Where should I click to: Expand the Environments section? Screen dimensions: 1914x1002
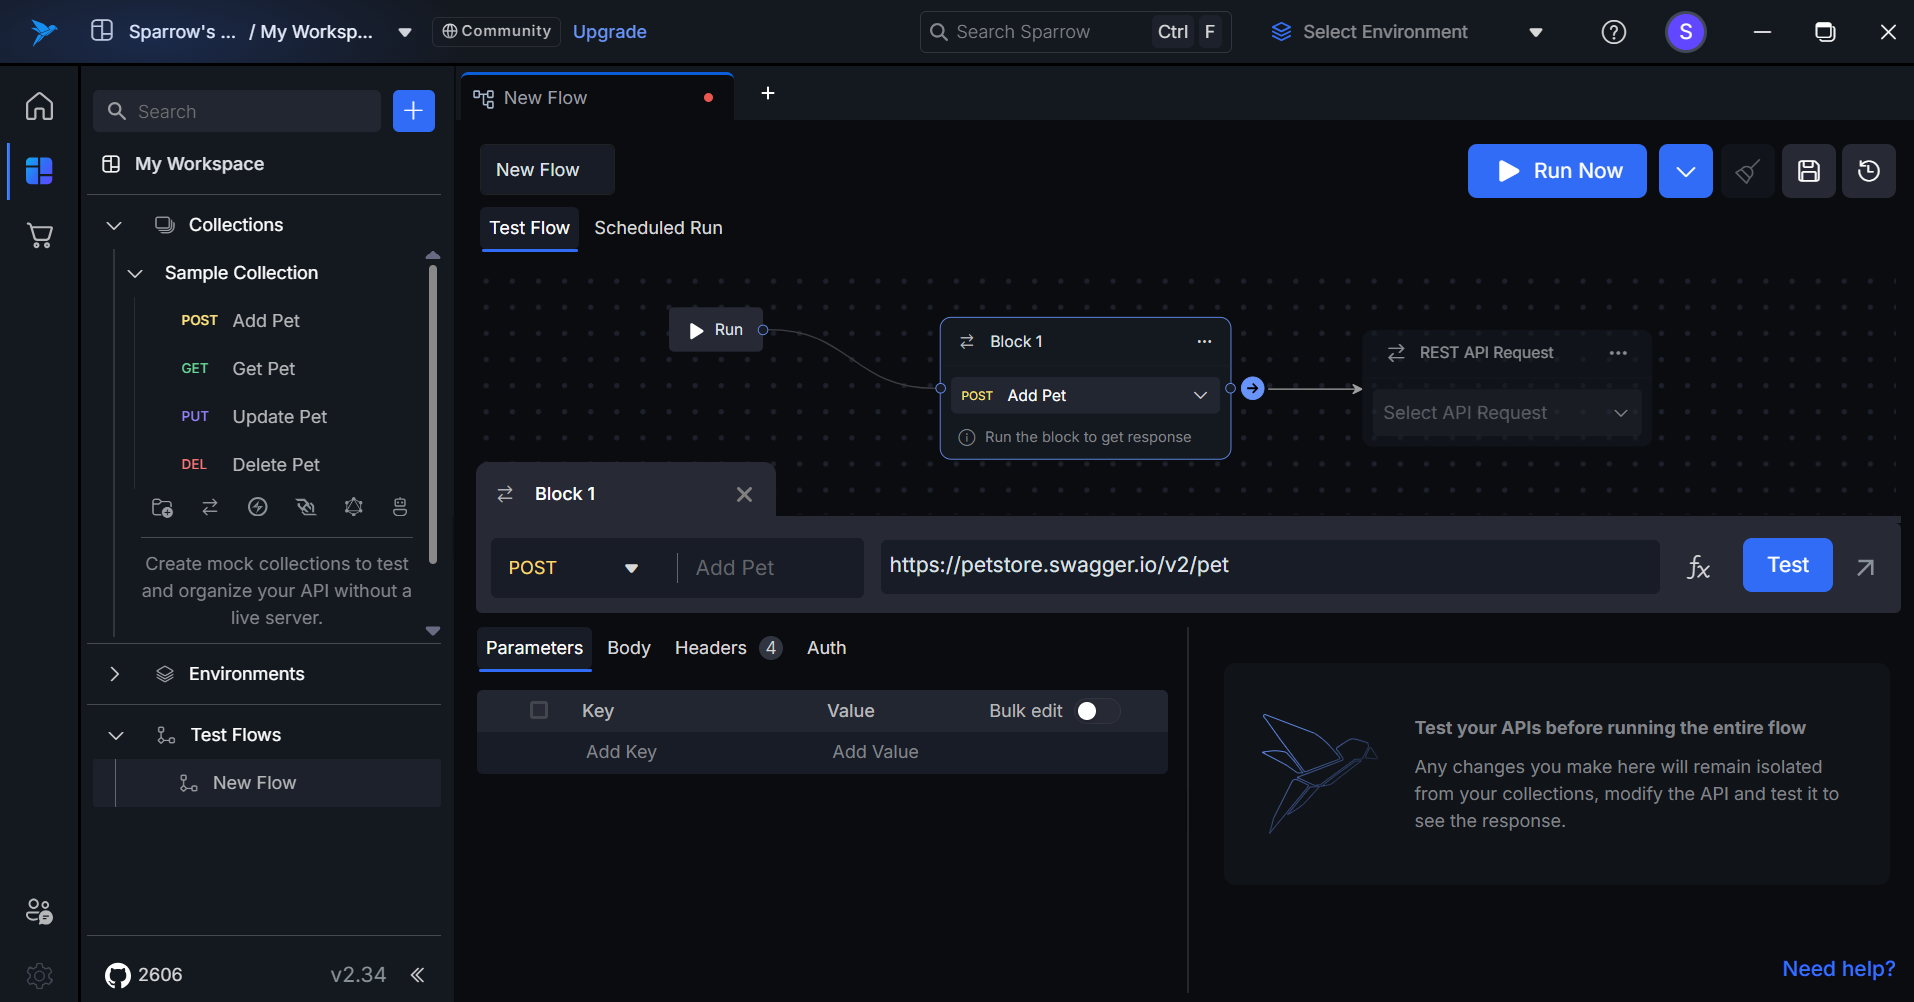[x=115, y=674]
